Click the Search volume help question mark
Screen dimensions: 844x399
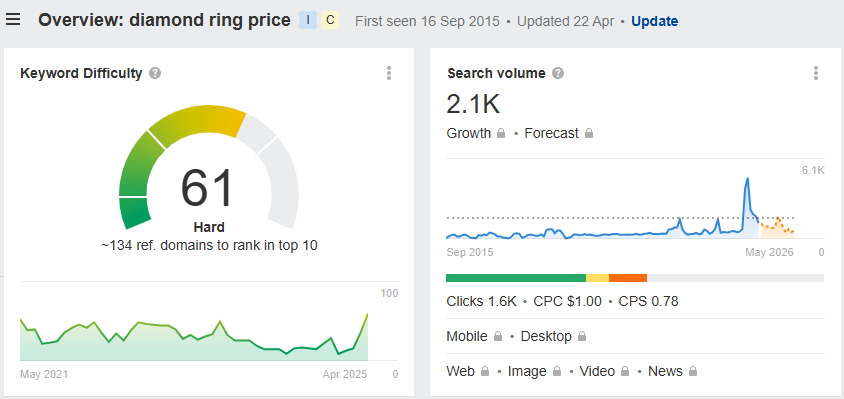[558, 73]
